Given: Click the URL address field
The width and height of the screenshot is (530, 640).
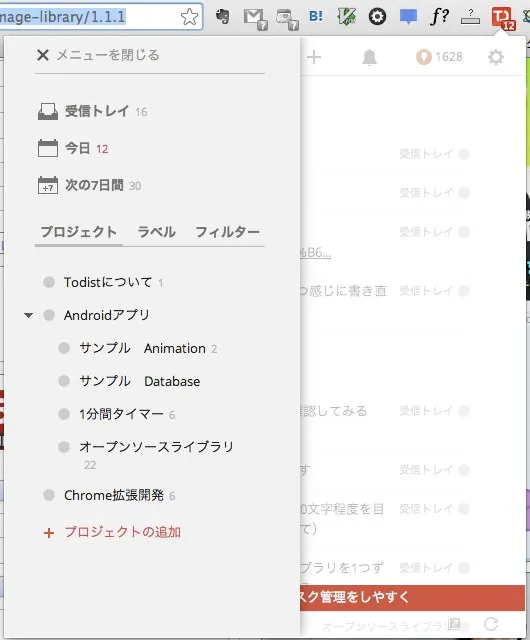Looking at the screenshot, I should pyautogui.click(x=101, y=17).
